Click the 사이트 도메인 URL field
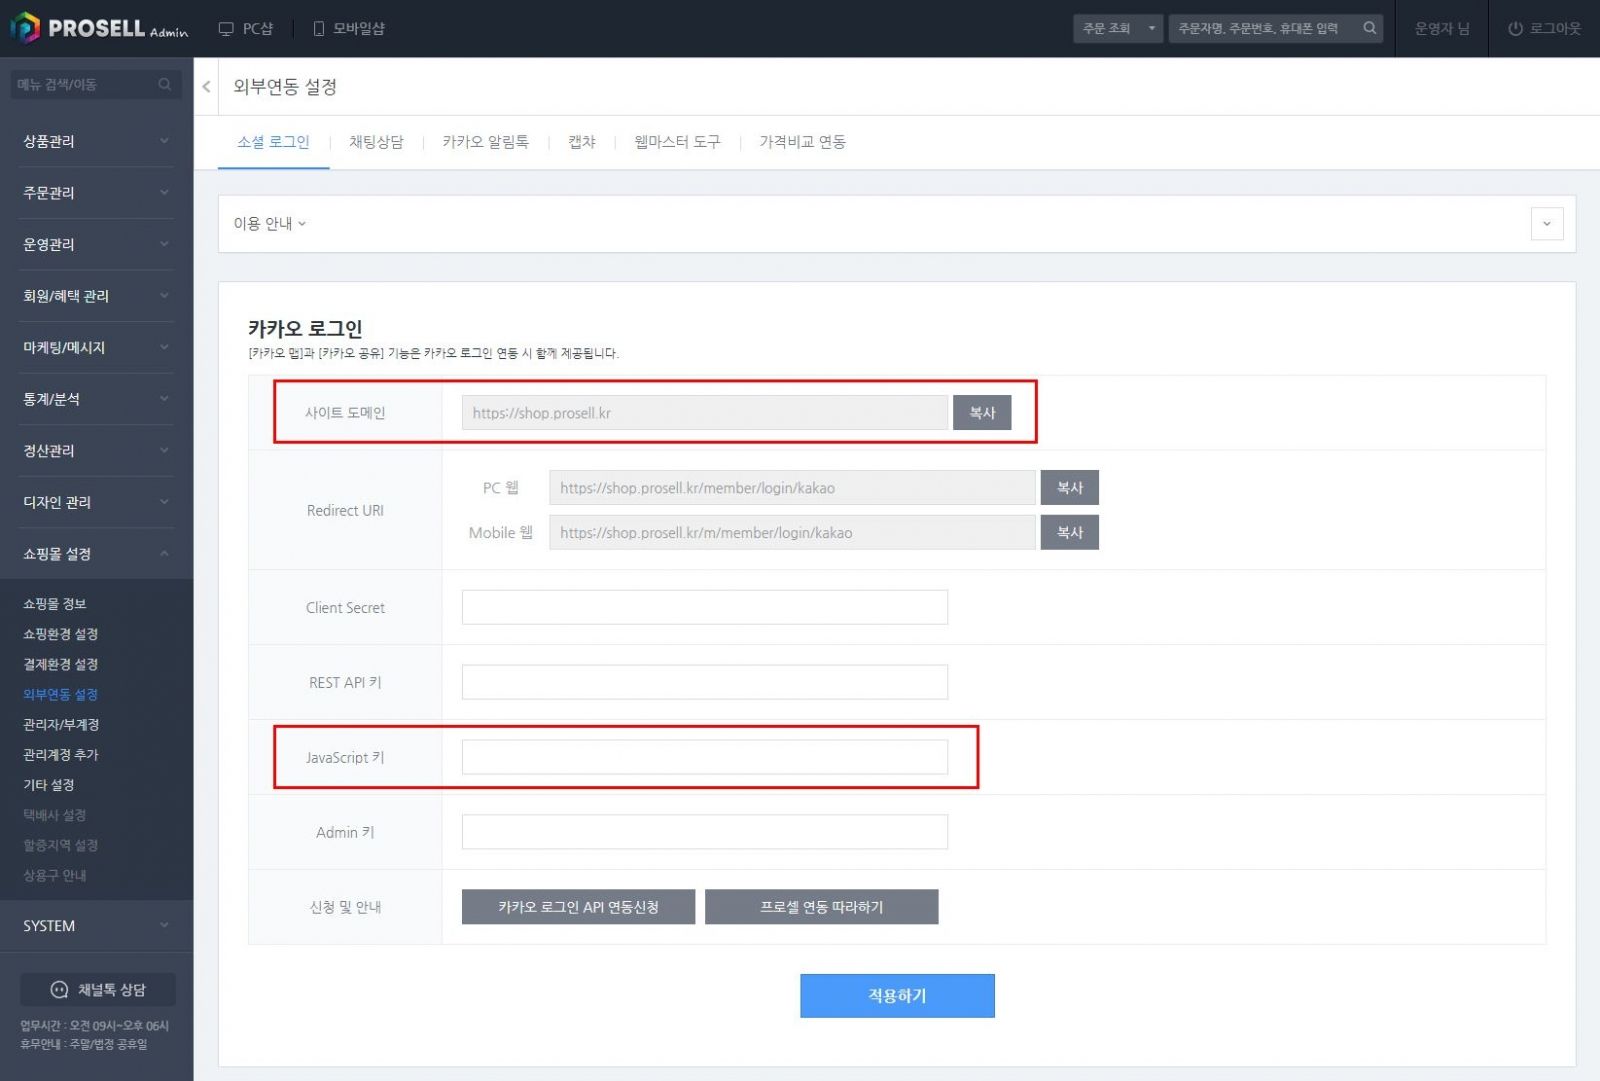The width and height of the screenshot is (1600, 1081). [704, 413]
